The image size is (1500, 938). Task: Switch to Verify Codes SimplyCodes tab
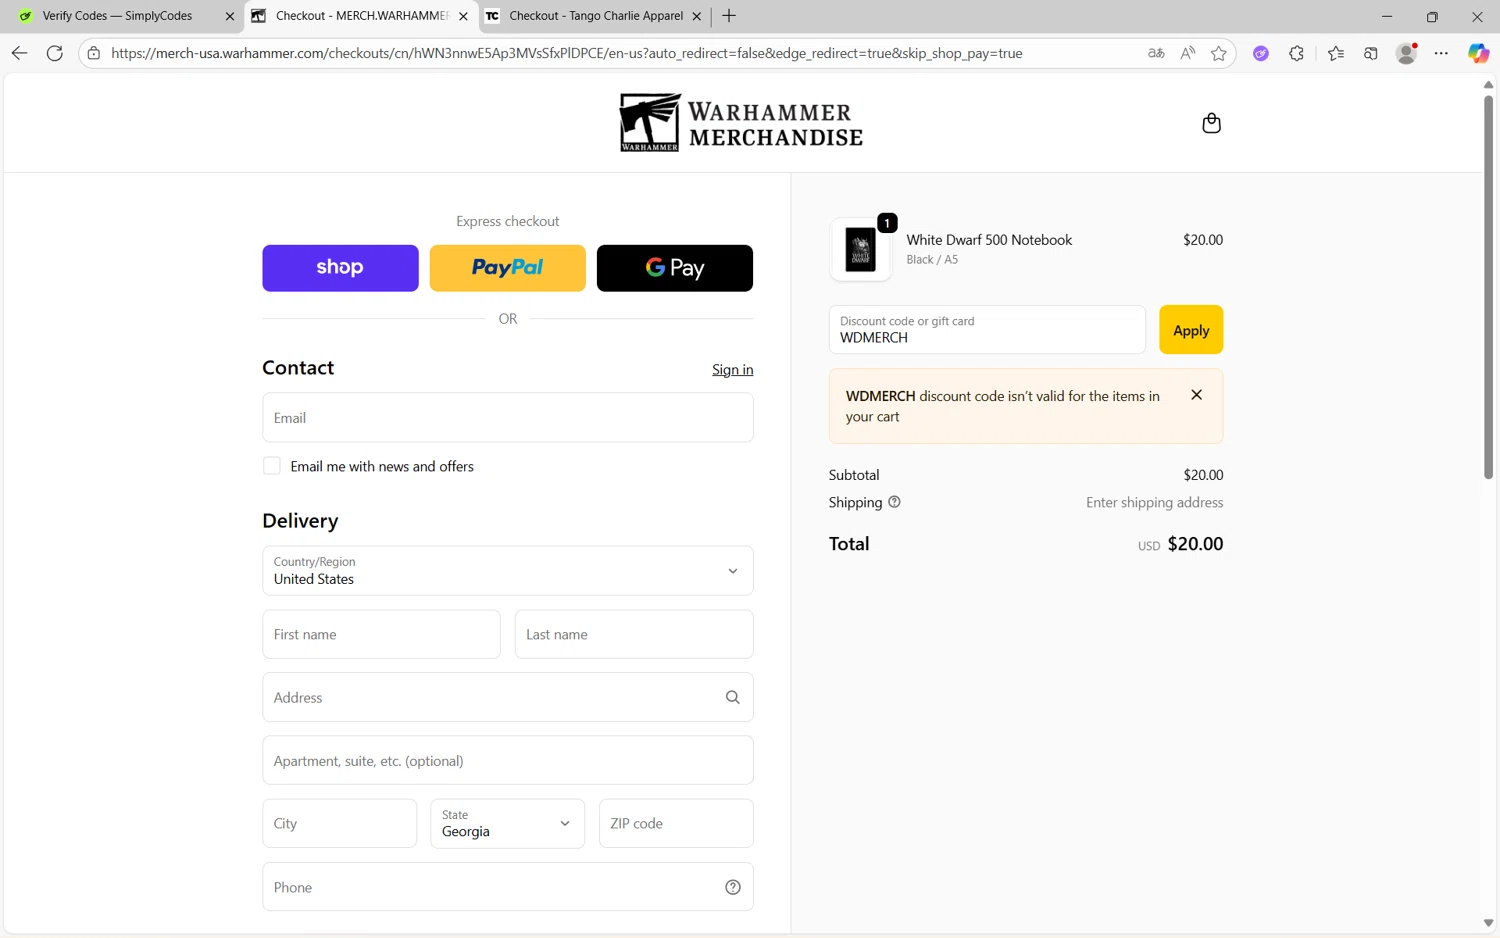pyautogui.click(x=125, y=16)
